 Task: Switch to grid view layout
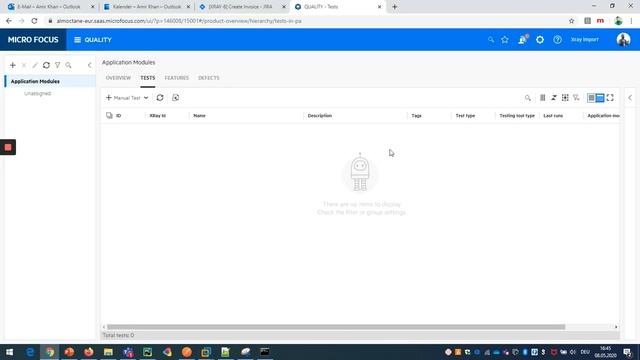[x=591, y=98]
